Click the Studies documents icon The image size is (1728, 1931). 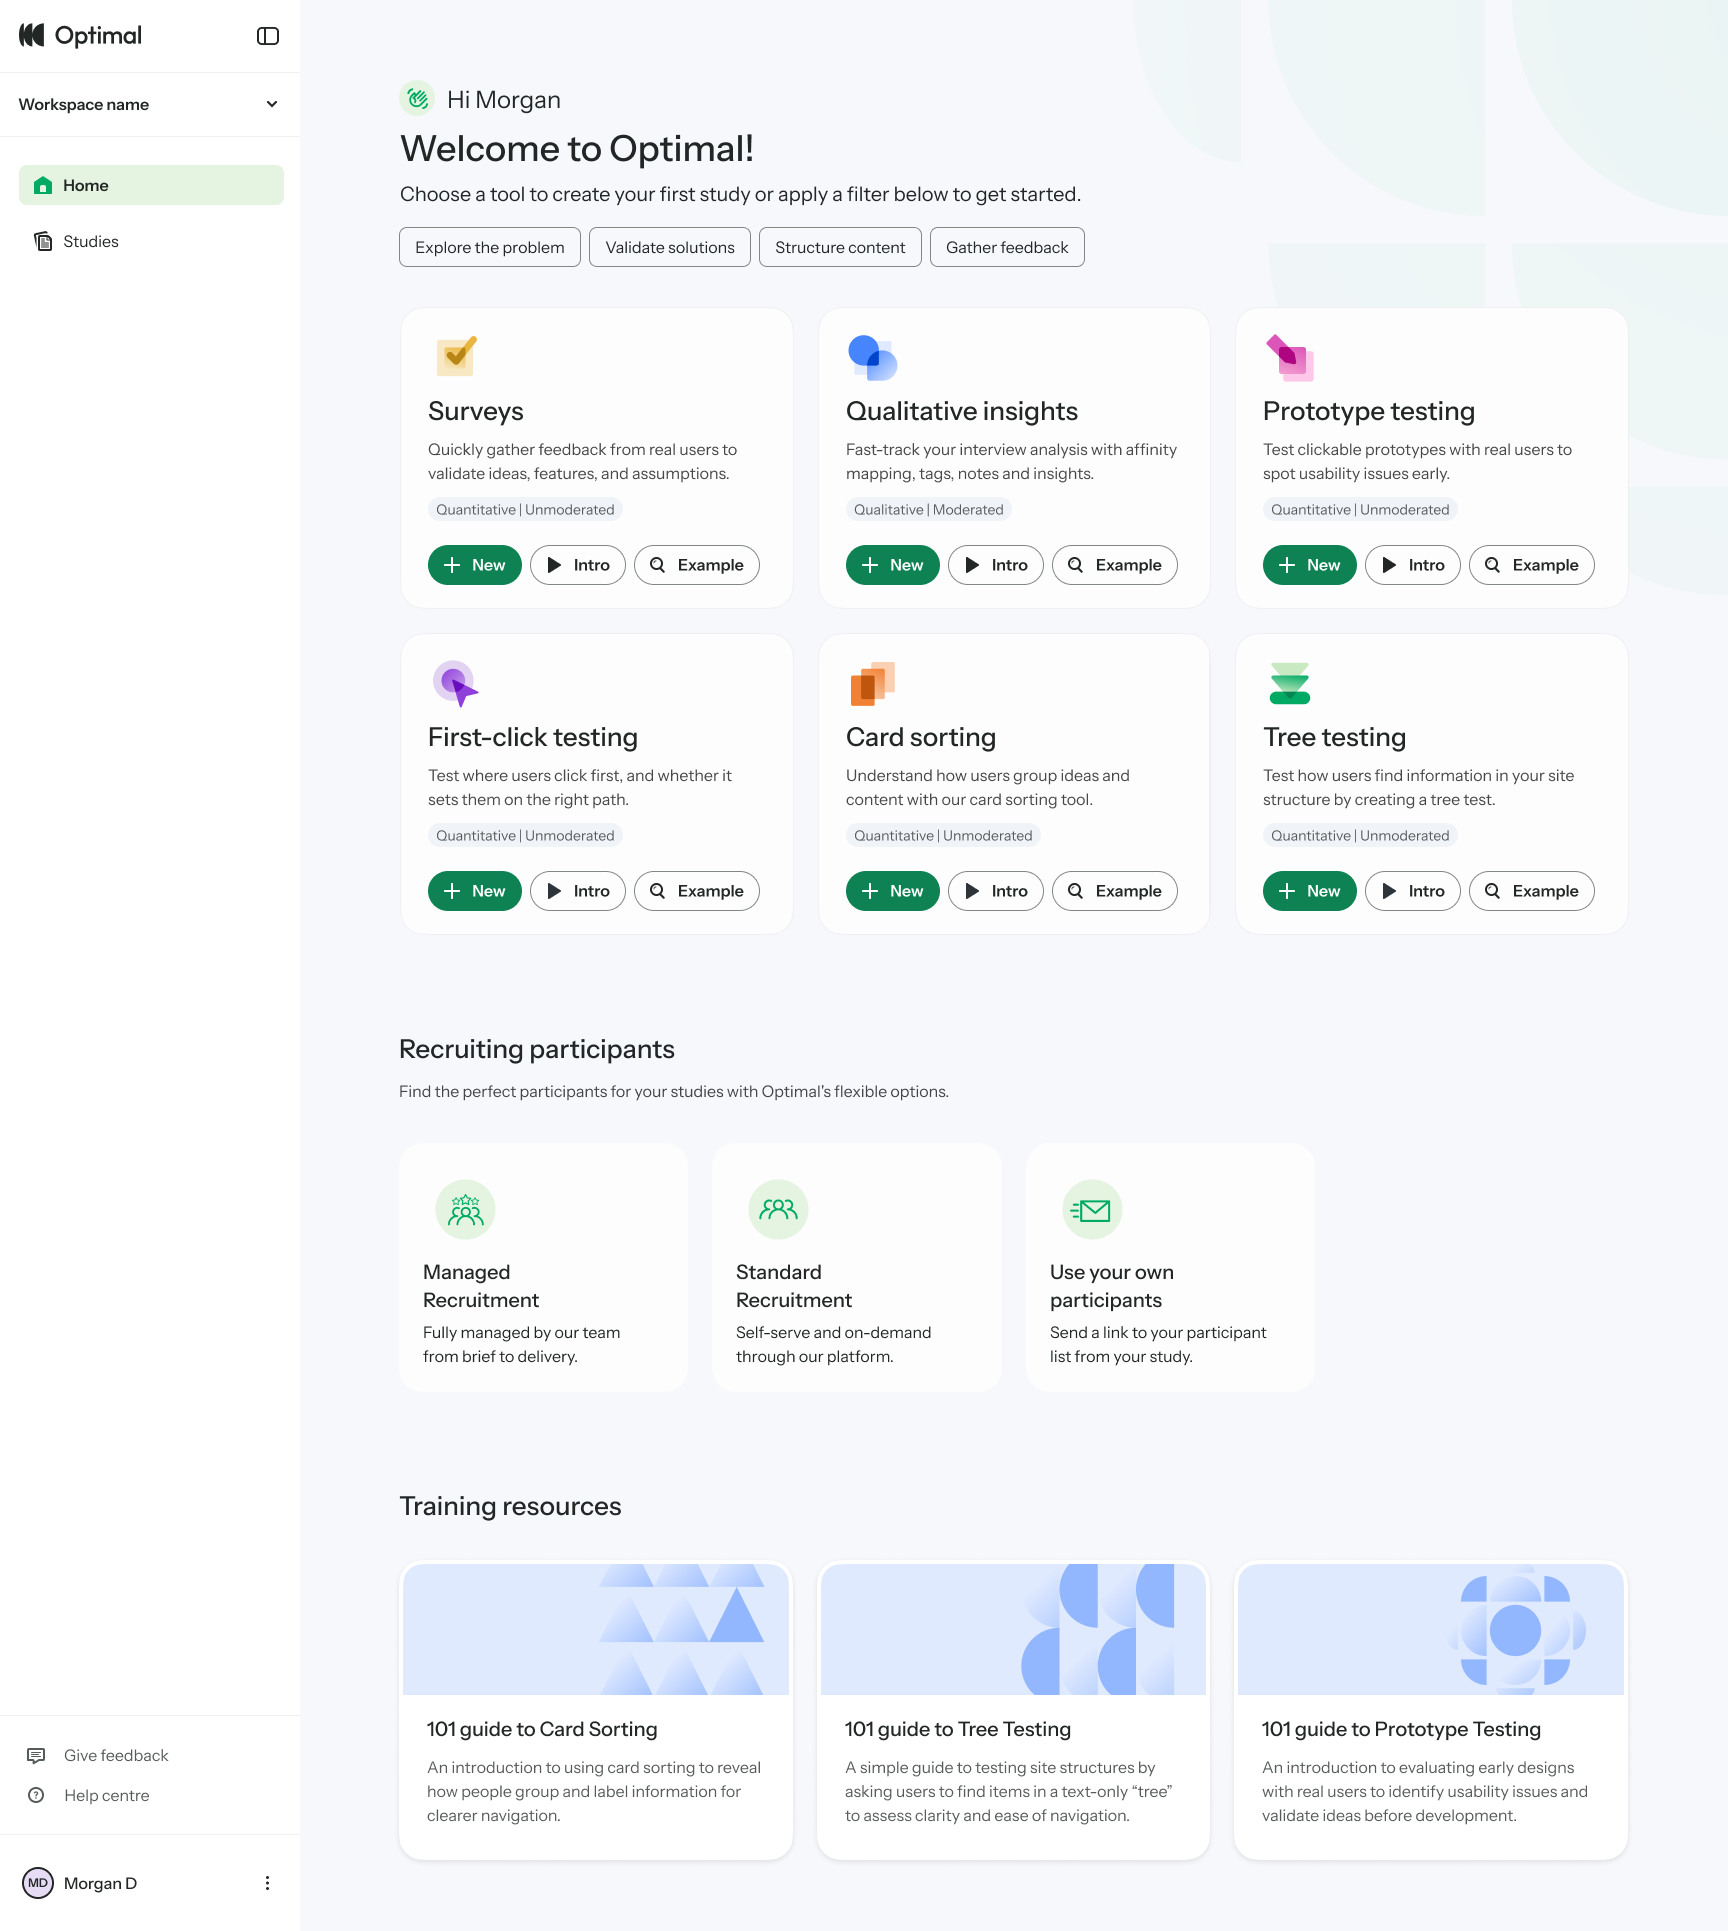point(43,241)
